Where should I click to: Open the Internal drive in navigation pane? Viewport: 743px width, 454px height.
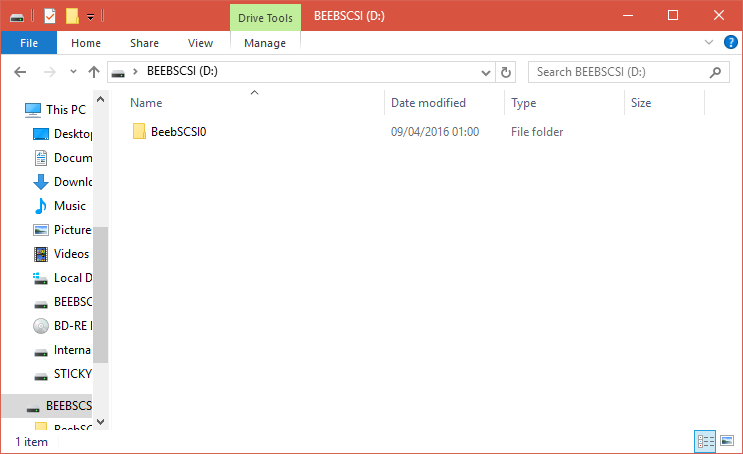point(62,350)
